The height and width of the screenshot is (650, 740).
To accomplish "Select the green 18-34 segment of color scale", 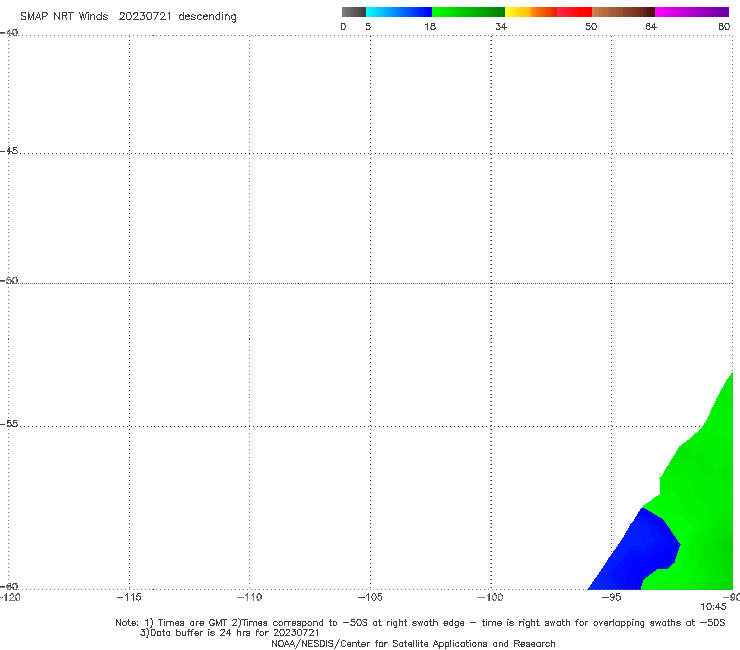I will click(468, 12).
